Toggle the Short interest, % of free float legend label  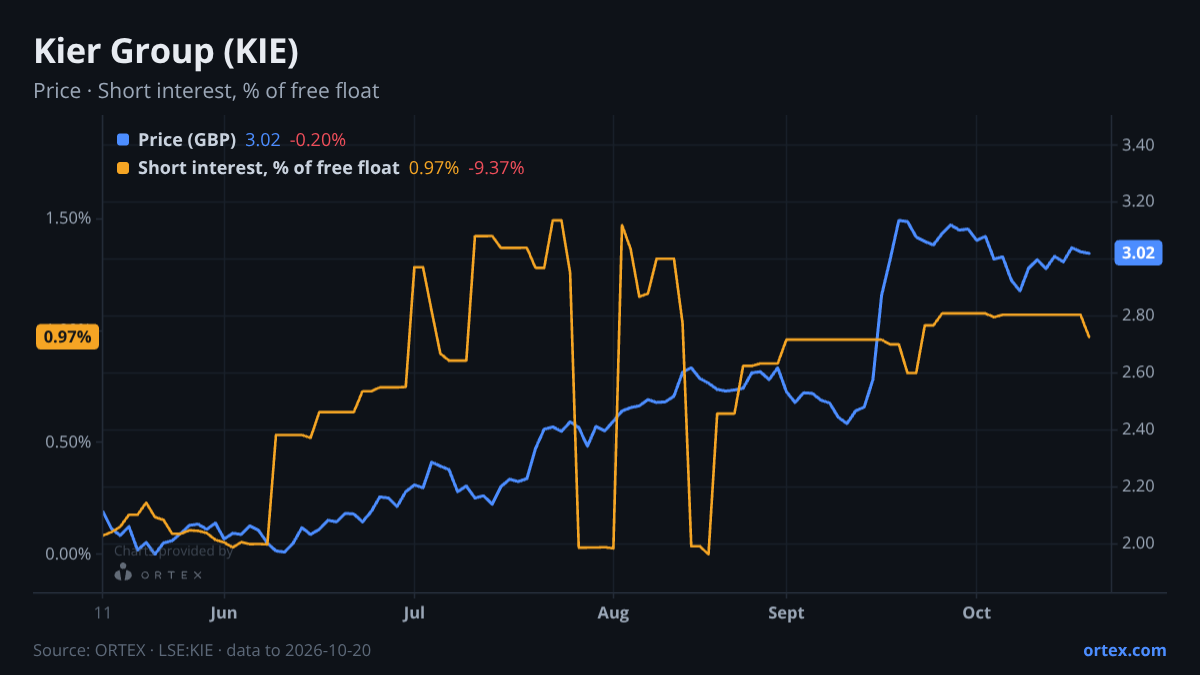268,168
